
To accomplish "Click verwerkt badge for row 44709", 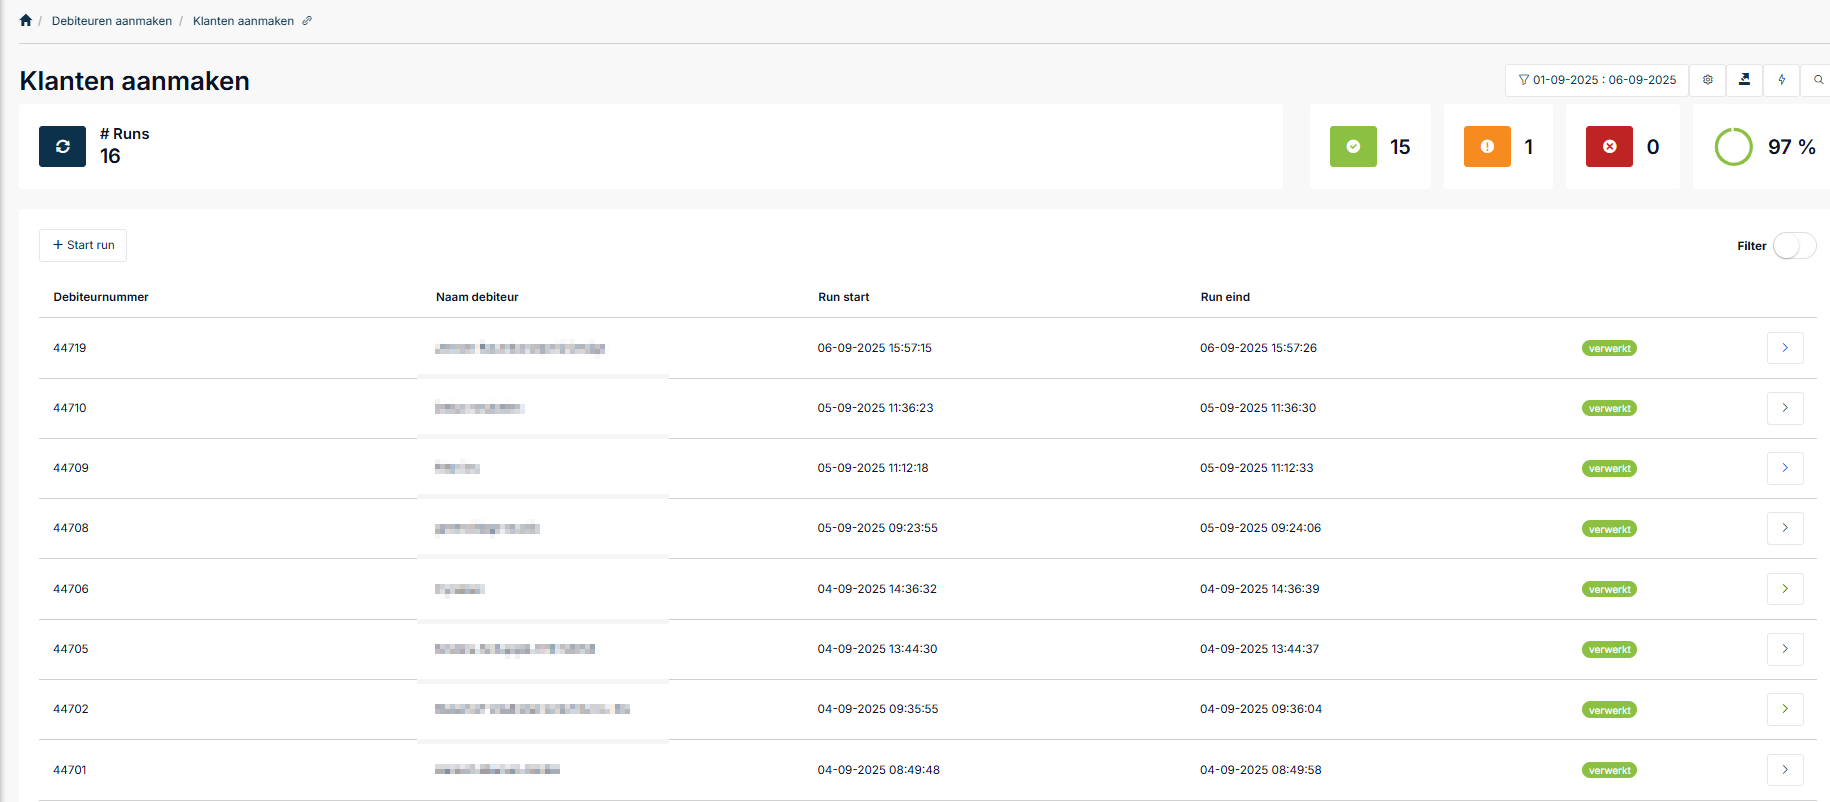I will pyautogui.click(x=1609, y=469).
